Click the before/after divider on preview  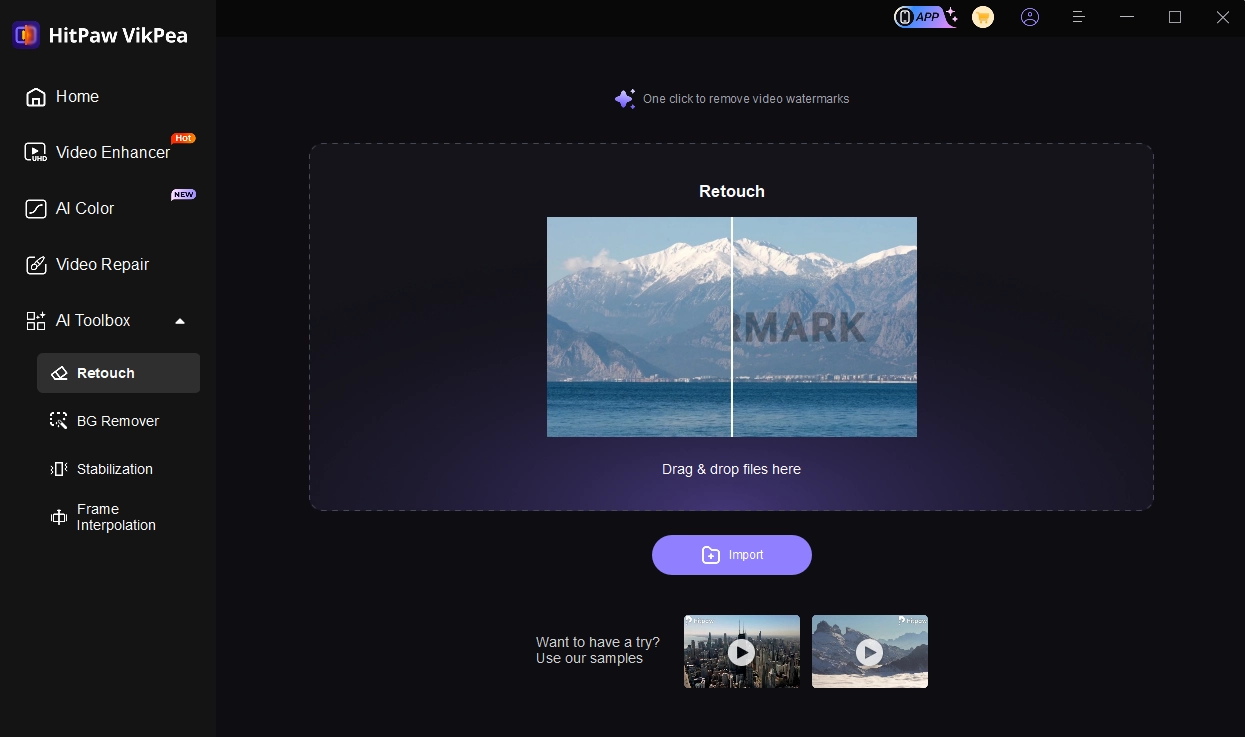[732, 327]
